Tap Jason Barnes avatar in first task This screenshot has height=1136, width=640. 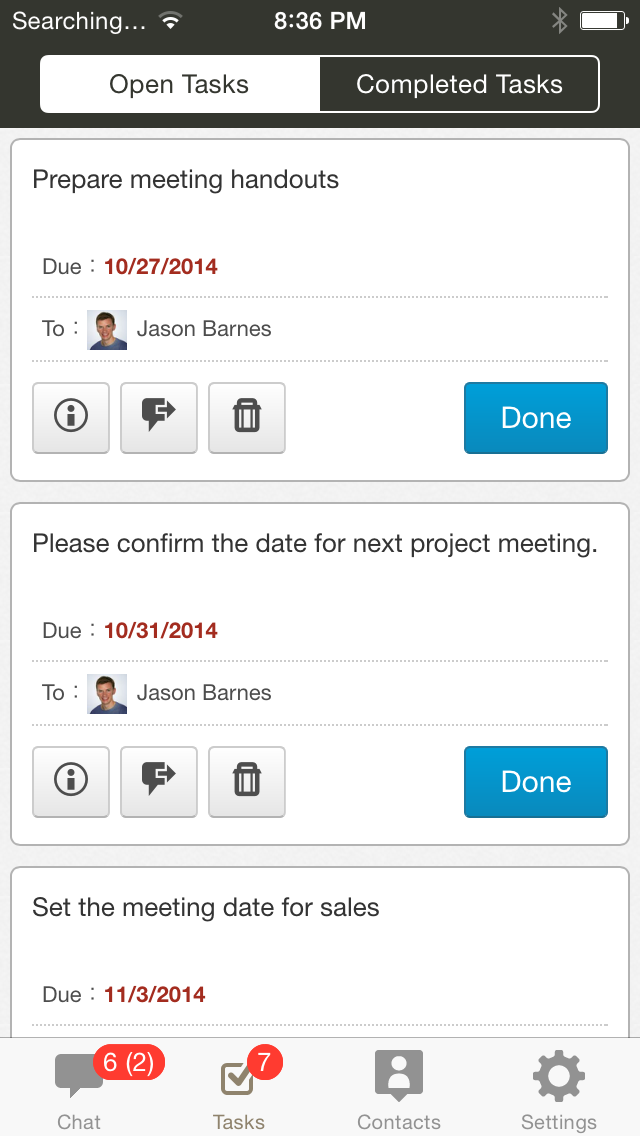pyautogui.click(x=107, y=329)
